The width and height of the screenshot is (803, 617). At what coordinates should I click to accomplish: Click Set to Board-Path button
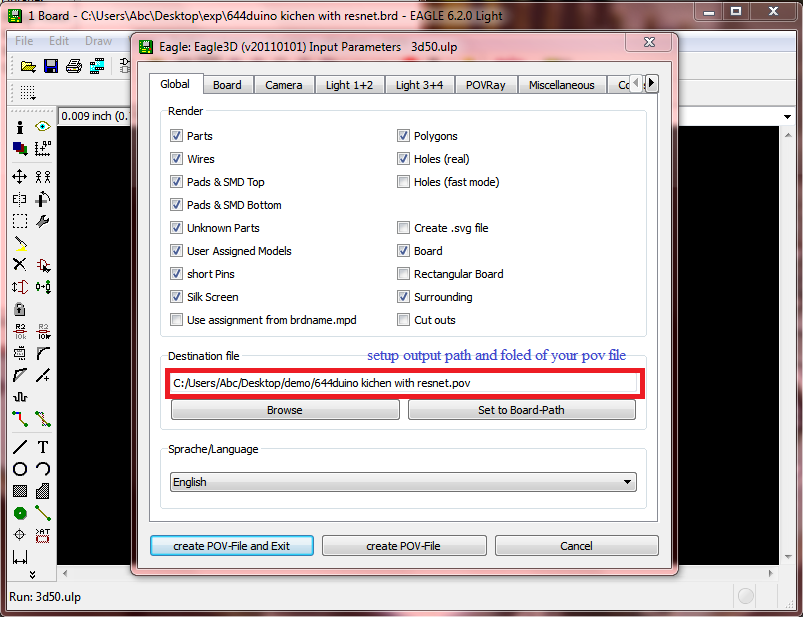pos(521,410)
